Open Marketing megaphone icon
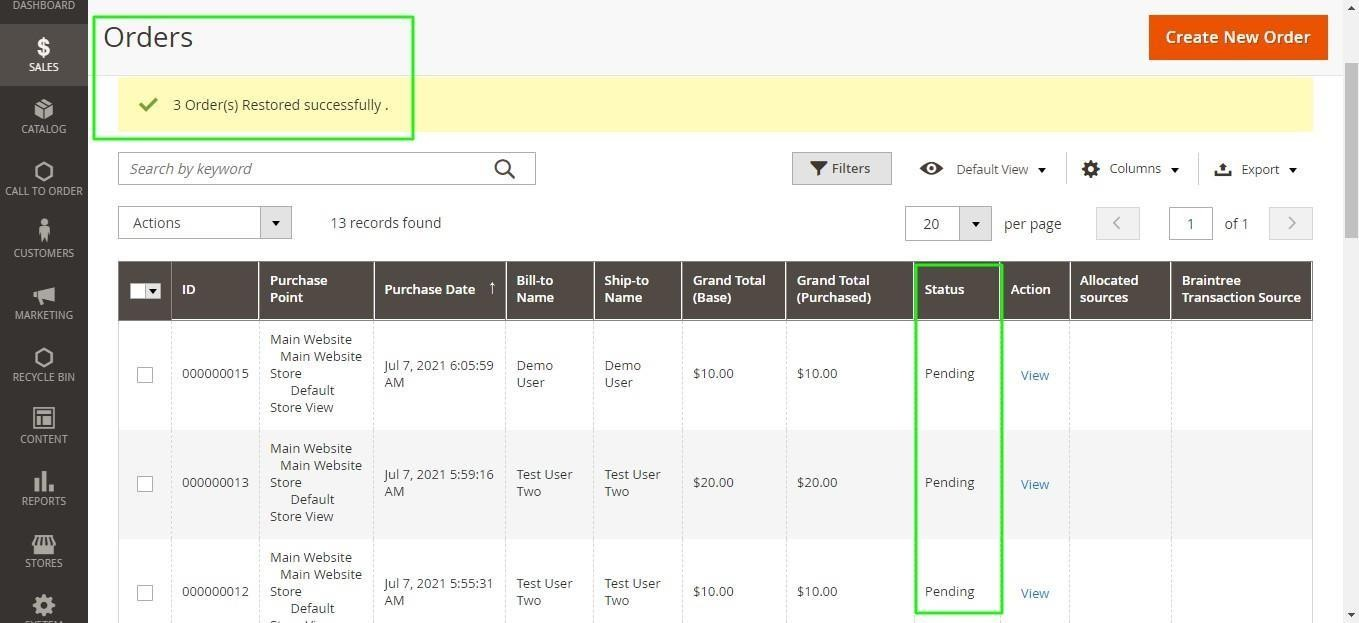The width and height of the screenshot is (1359, 623). click(x=43, y=302)
